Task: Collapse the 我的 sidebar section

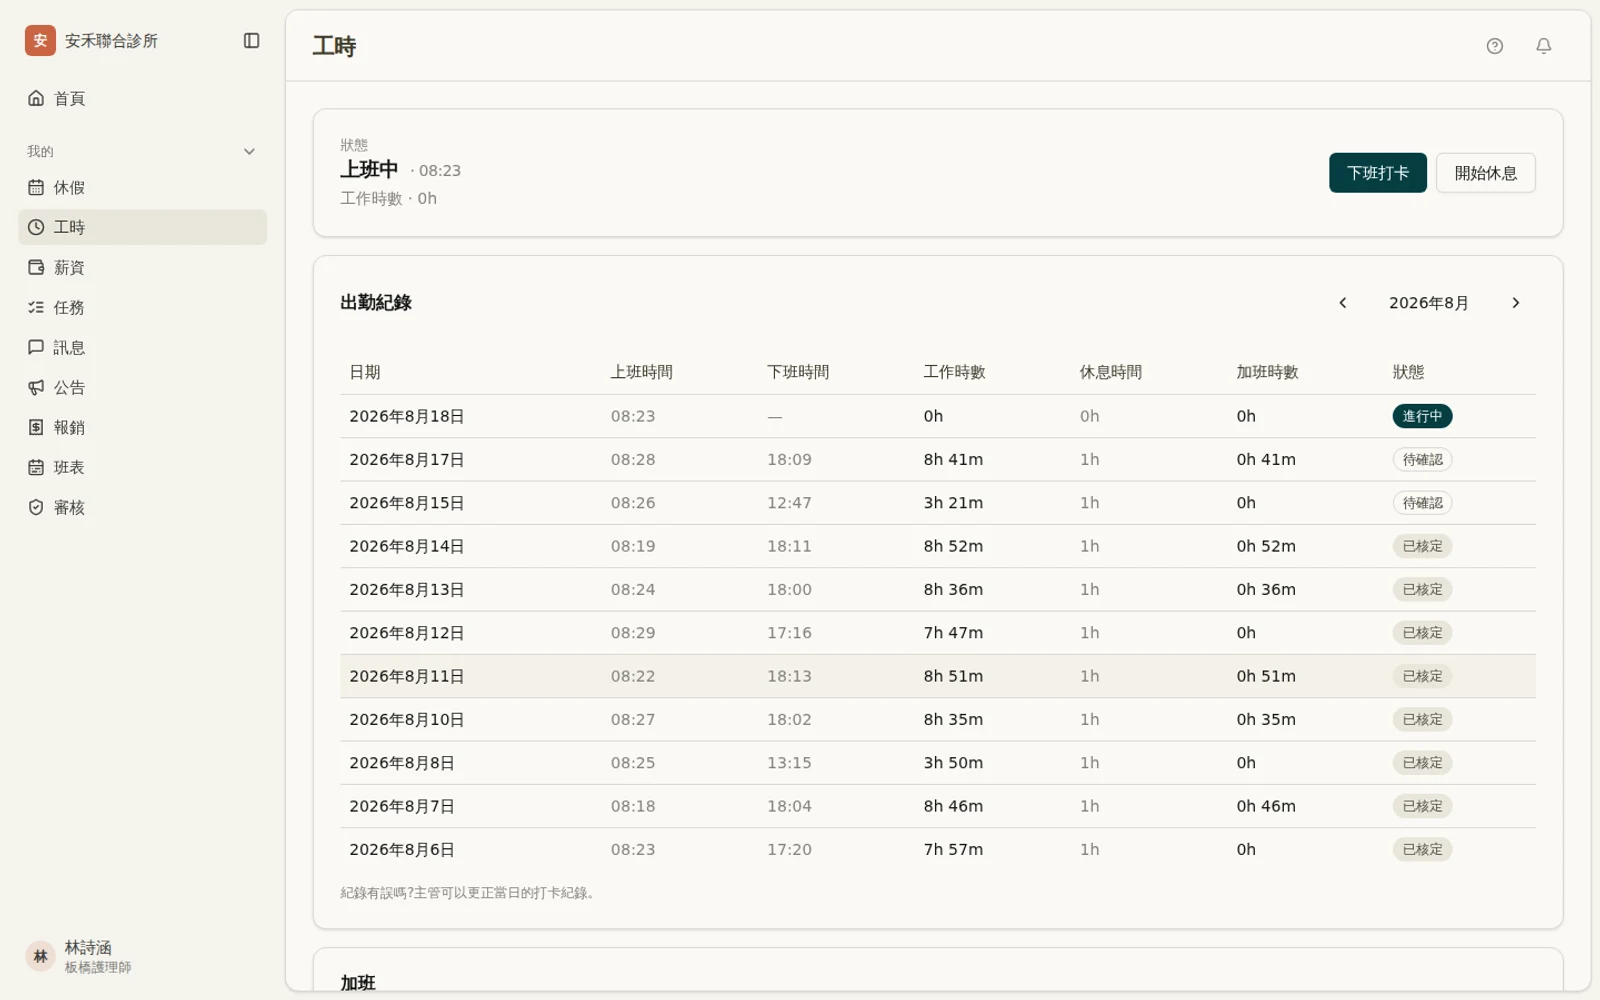Action: coord(249,151)
